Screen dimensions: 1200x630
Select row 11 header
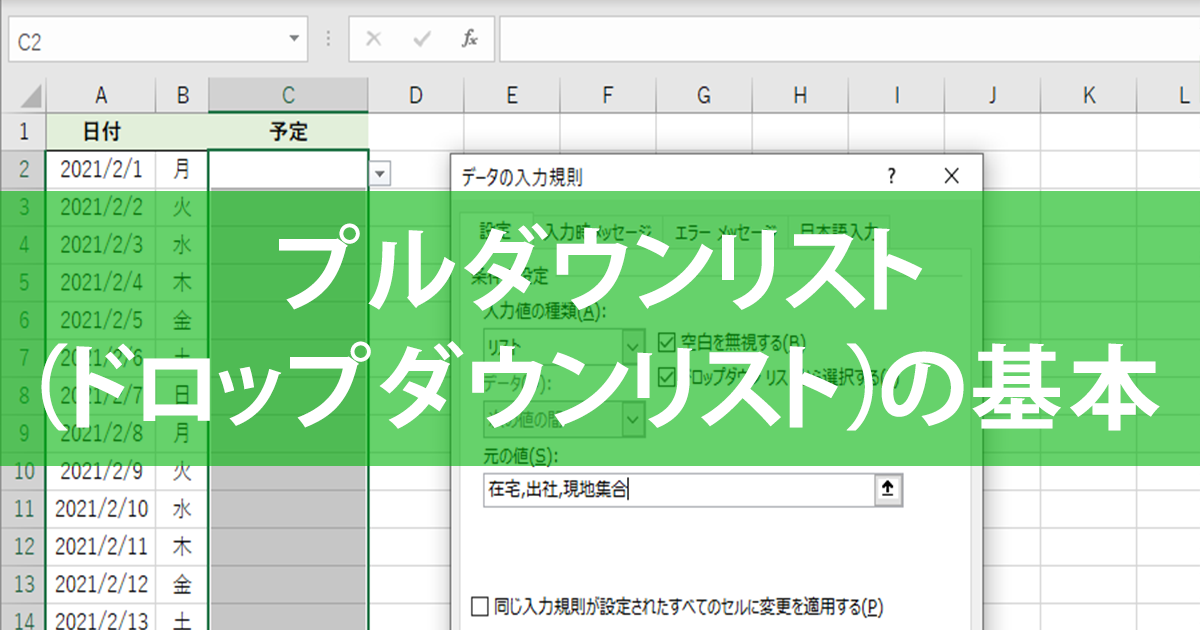click(x=23, y=509)
